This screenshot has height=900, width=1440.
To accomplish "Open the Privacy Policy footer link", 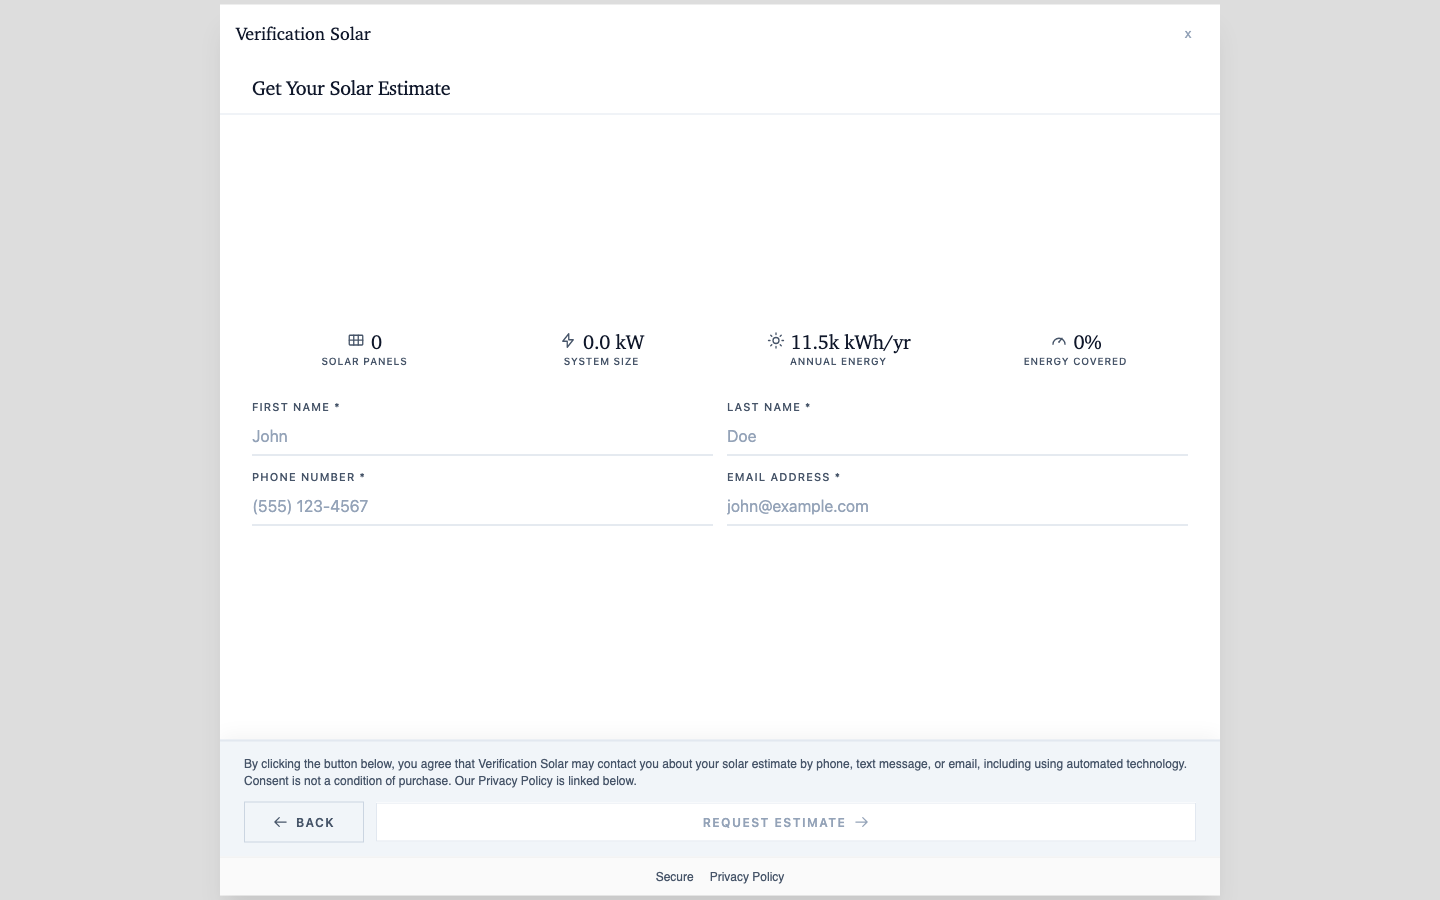I will 747,877.
